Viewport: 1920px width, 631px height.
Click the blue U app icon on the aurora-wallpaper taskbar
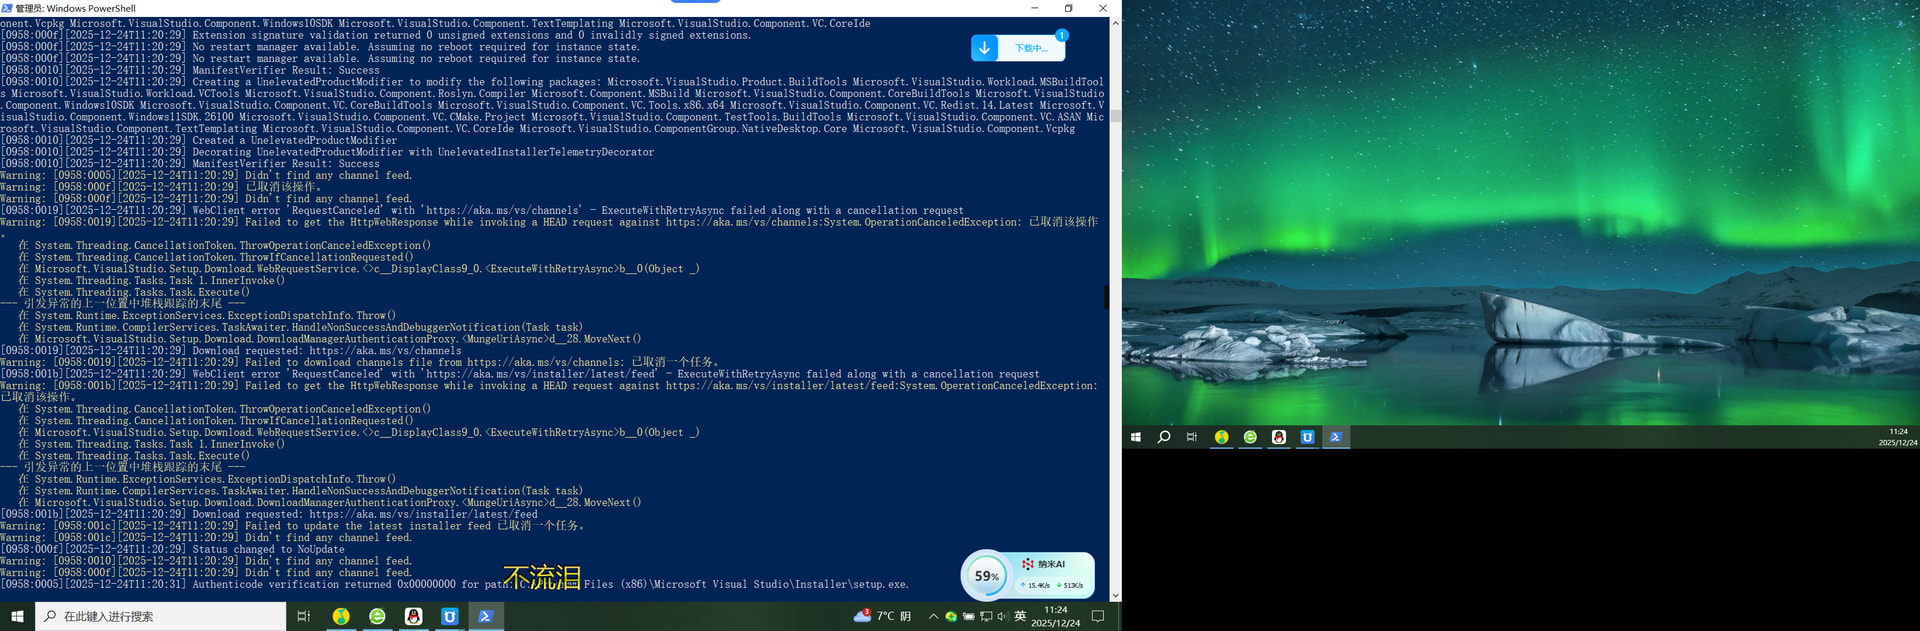[x=1307, y=437]
